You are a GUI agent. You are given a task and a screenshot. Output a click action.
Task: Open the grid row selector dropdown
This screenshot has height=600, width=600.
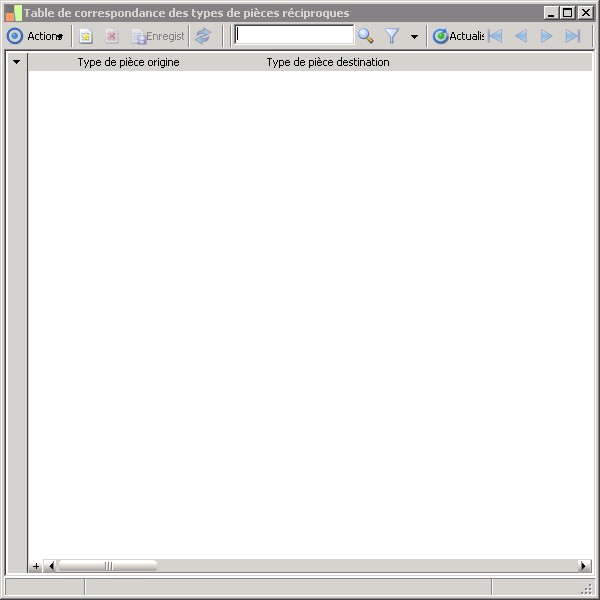[x=16, y=62]
